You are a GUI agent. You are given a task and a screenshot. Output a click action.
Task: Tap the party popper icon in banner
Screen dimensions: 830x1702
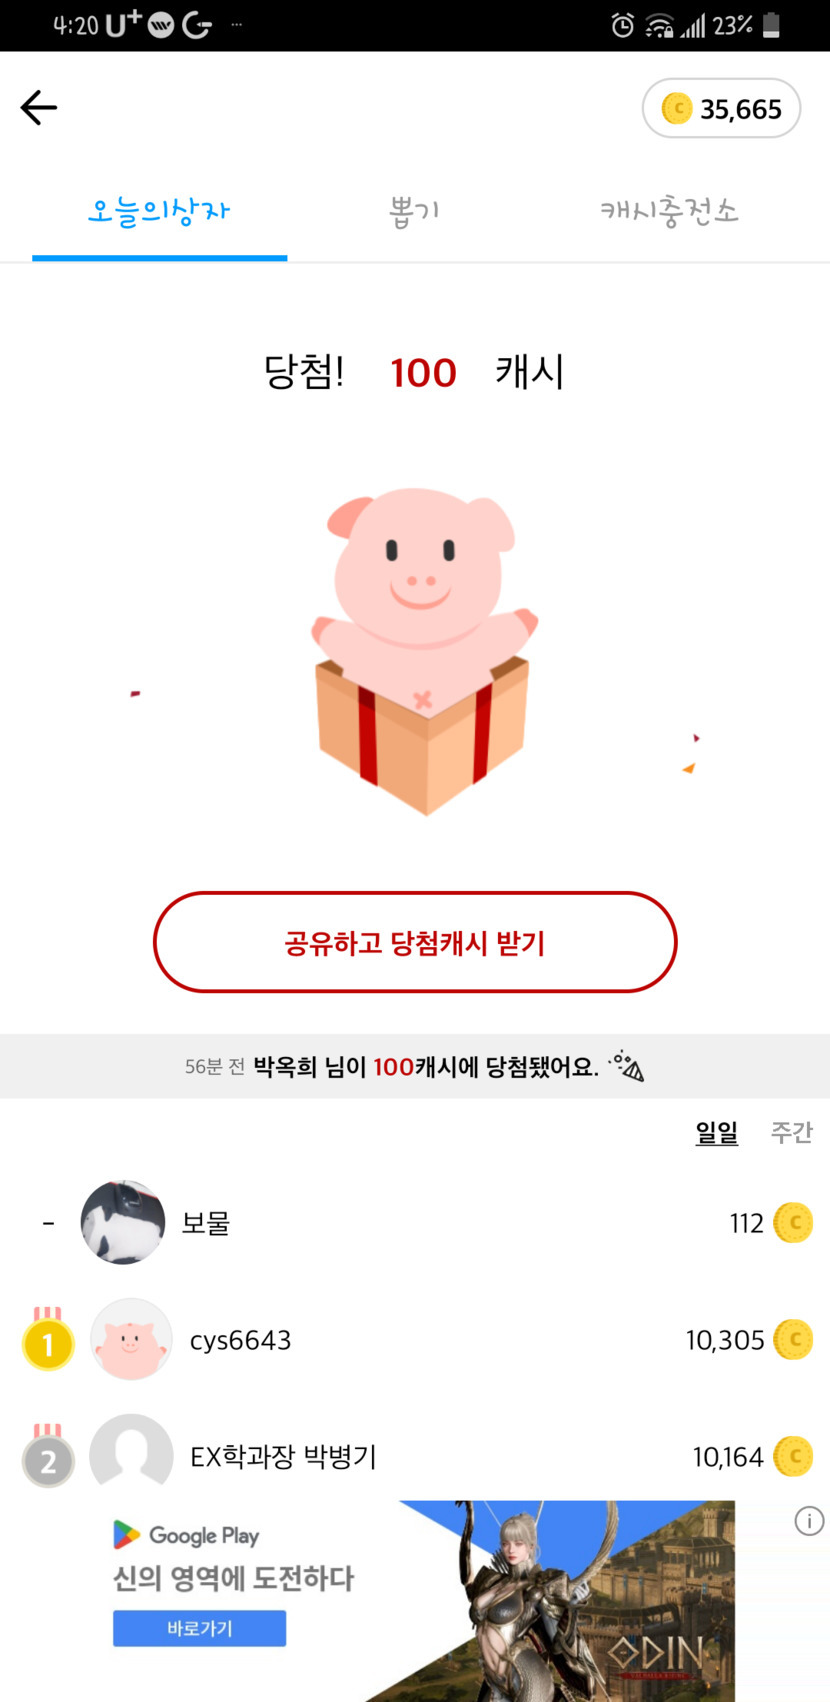click(628, 1066)
